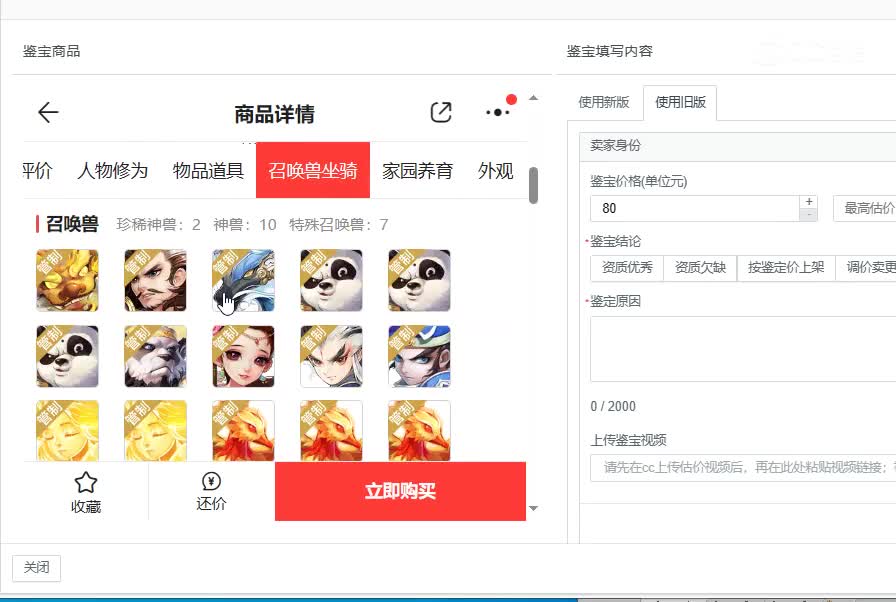Image resolution: width=896 pixels, height=602 pixels.
Task: Click the 上传鉴宝视频 link input field
Action: pos(743,468)
